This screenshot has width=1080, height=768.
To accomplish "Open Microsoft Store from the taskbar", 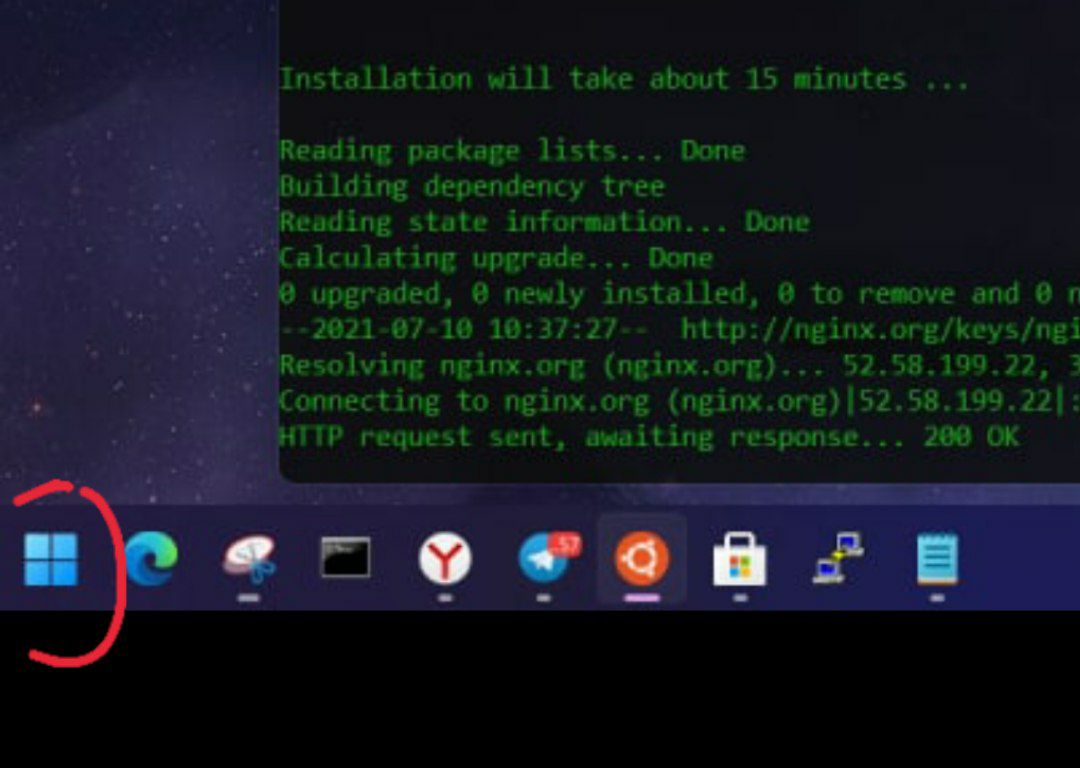I will point(740,559).
